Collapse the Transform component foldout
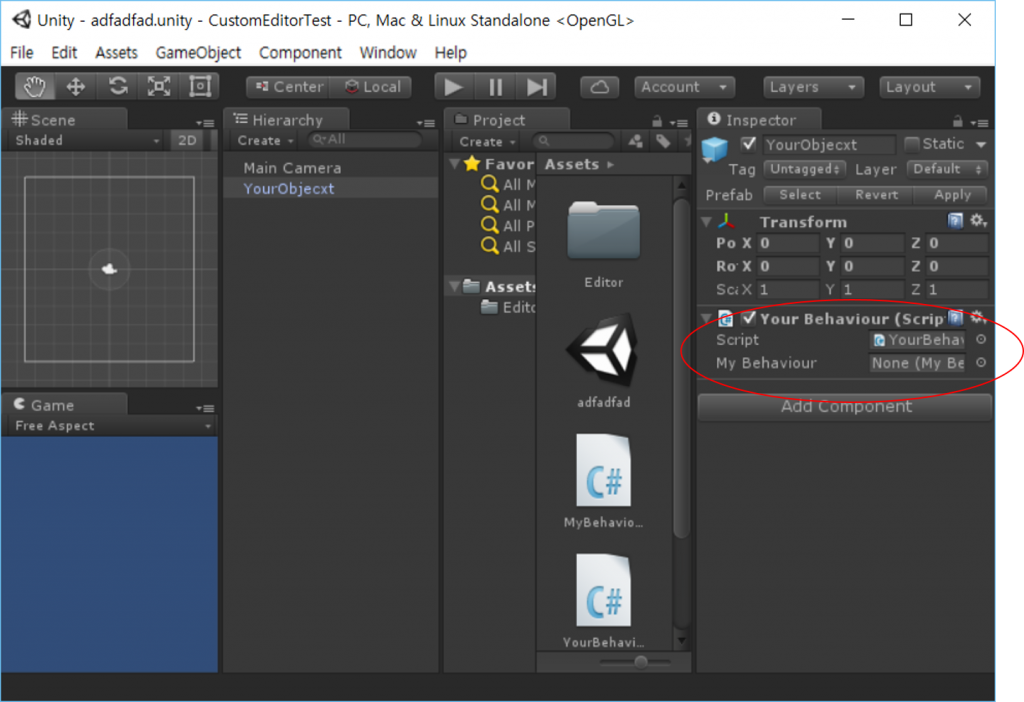Viewport: 1024px width, 702px height. [x=707, y=221]
